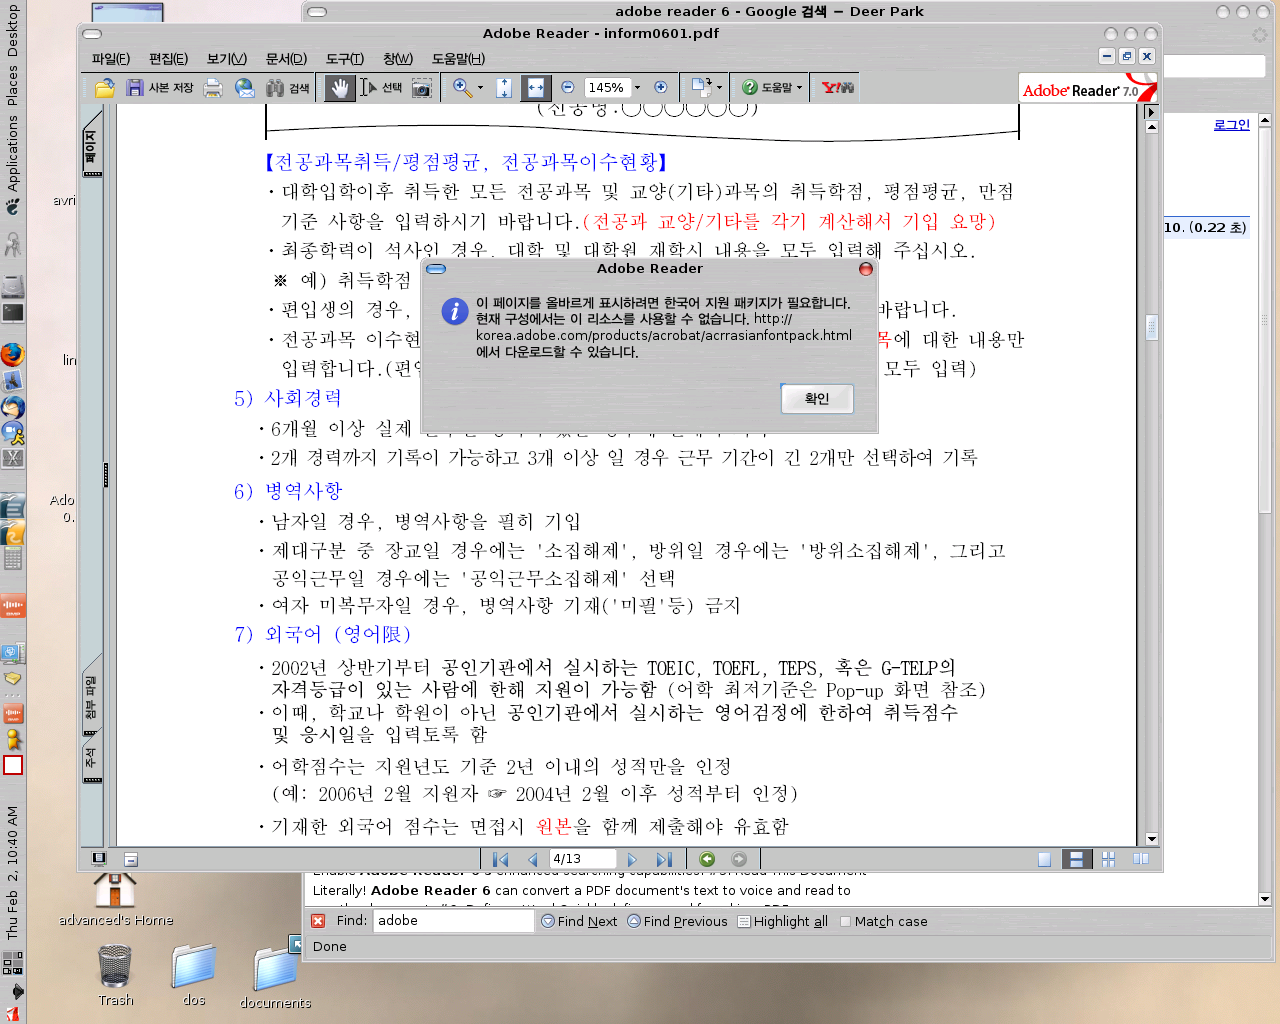Screen dimensions: 1280x1024
Task: Click the 확인 button in the dialog
Action: point(817,399)
